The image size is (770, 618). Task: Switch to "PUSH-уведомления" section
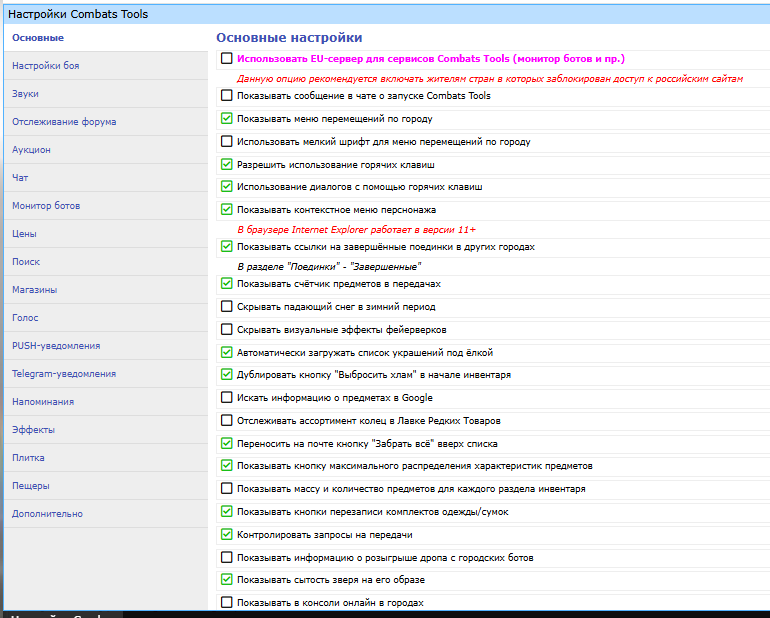(56, 346)
